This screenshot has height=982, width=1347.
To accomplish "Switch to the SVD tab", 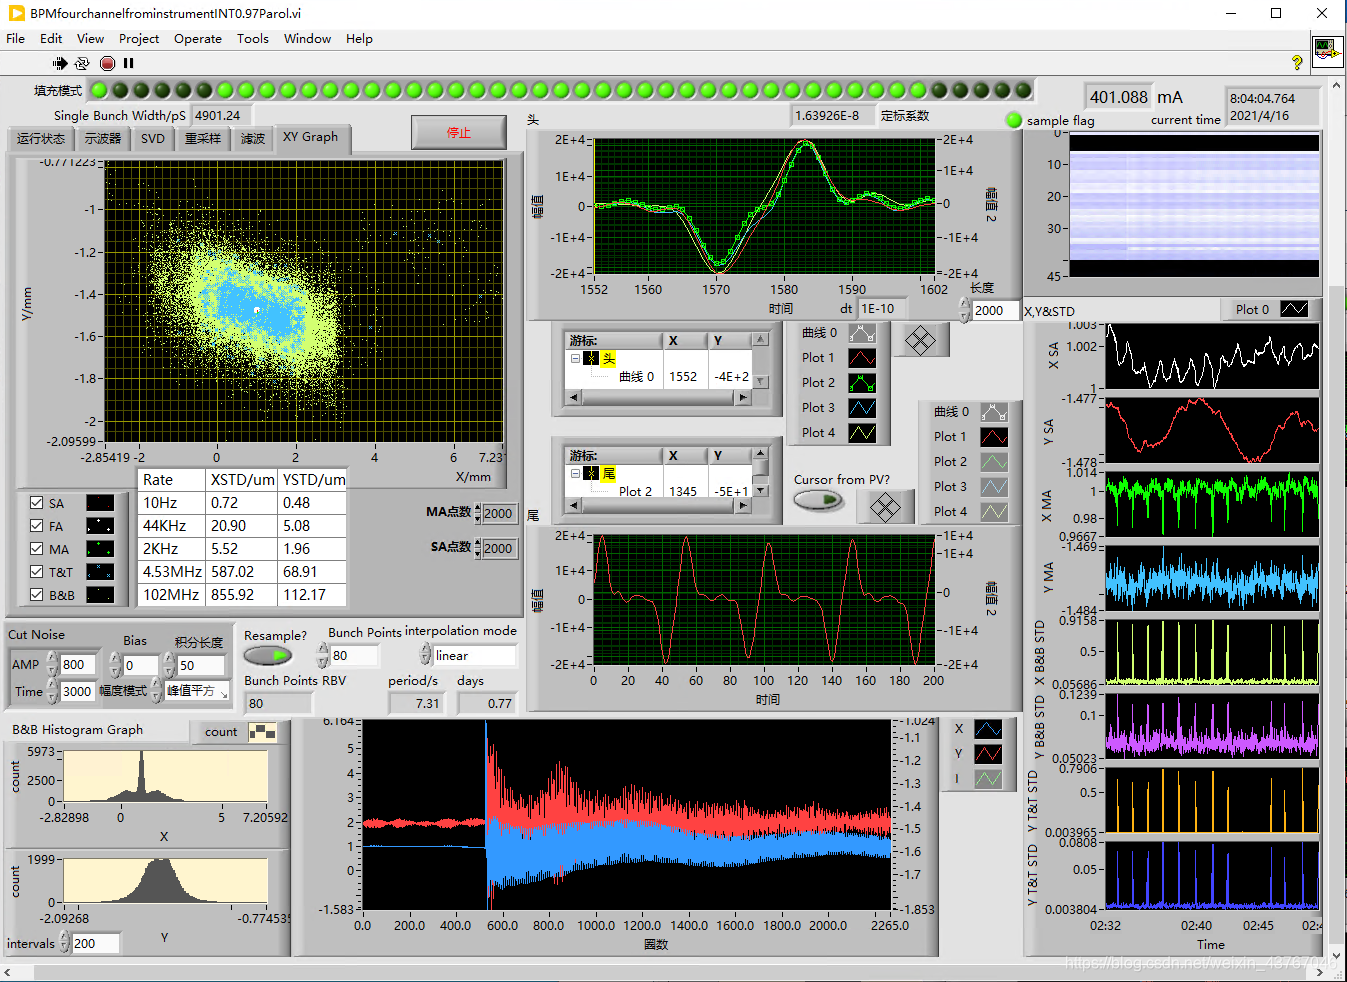I will click(x=153, y=139).
